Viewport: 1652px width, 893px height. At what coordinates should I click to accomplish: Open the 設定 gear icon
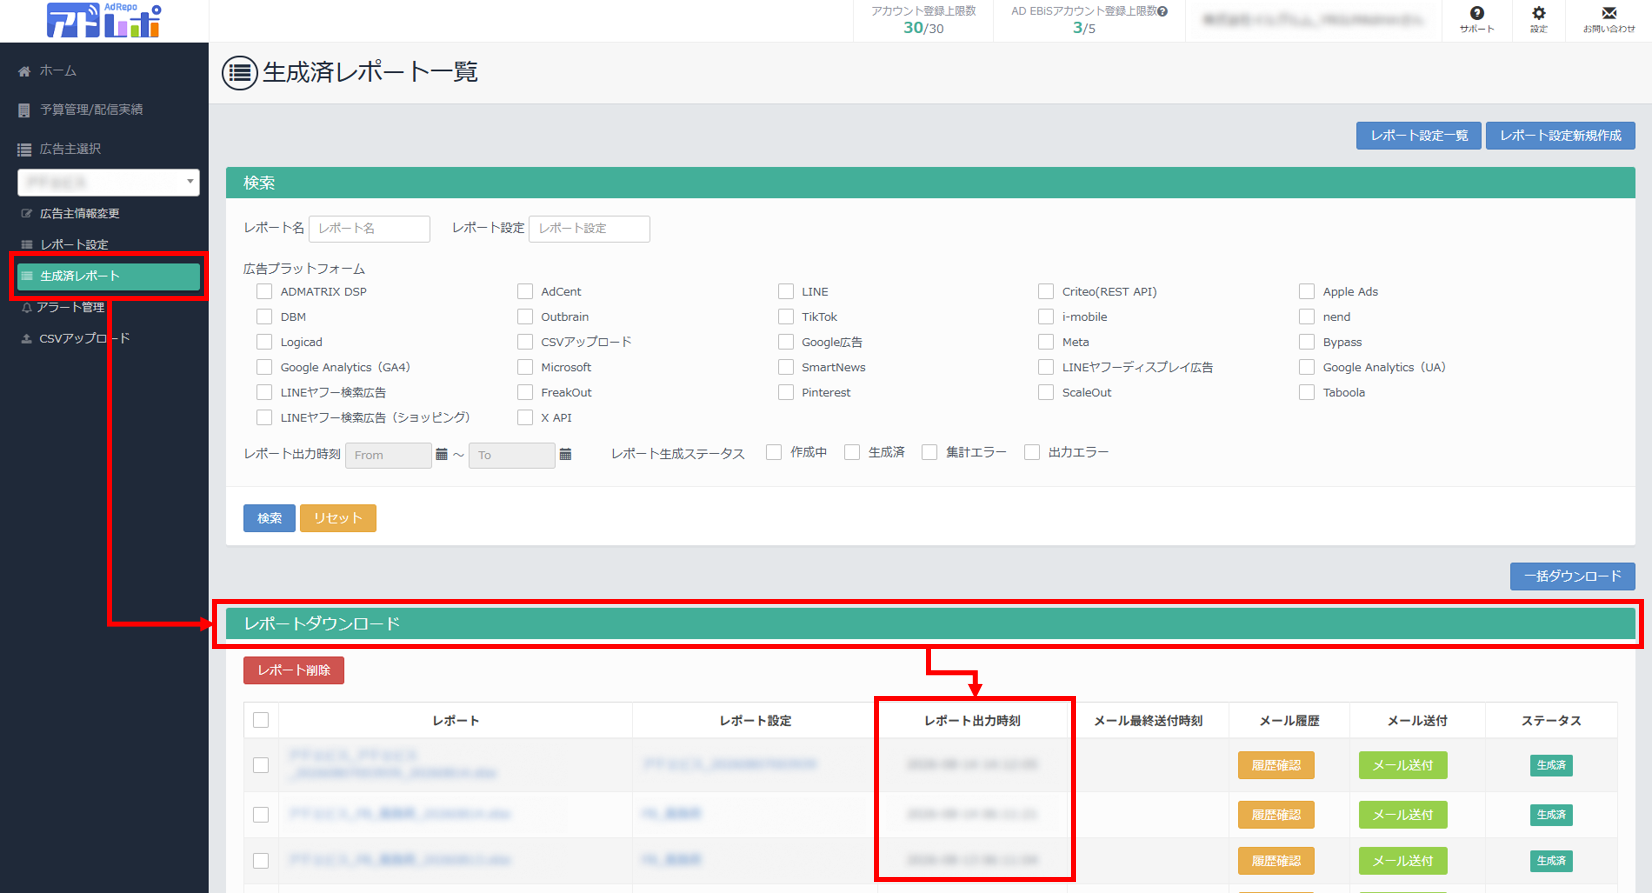[1538, 14]
